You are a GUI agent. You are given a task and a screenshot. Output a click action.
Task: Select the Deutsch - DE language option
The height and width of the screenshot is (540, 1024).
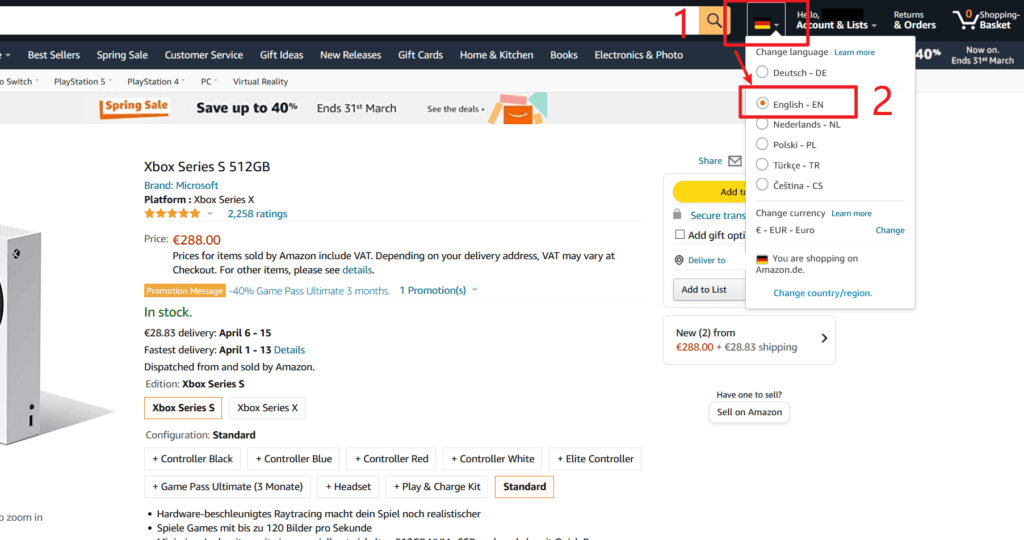pos(763,72)
